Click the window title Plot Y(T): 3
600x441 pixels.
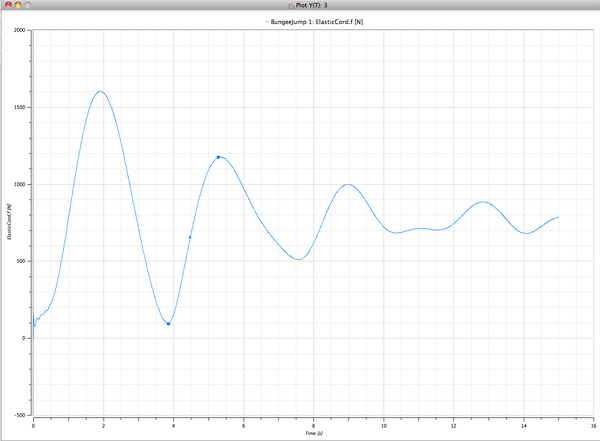[x=311, y=5]
